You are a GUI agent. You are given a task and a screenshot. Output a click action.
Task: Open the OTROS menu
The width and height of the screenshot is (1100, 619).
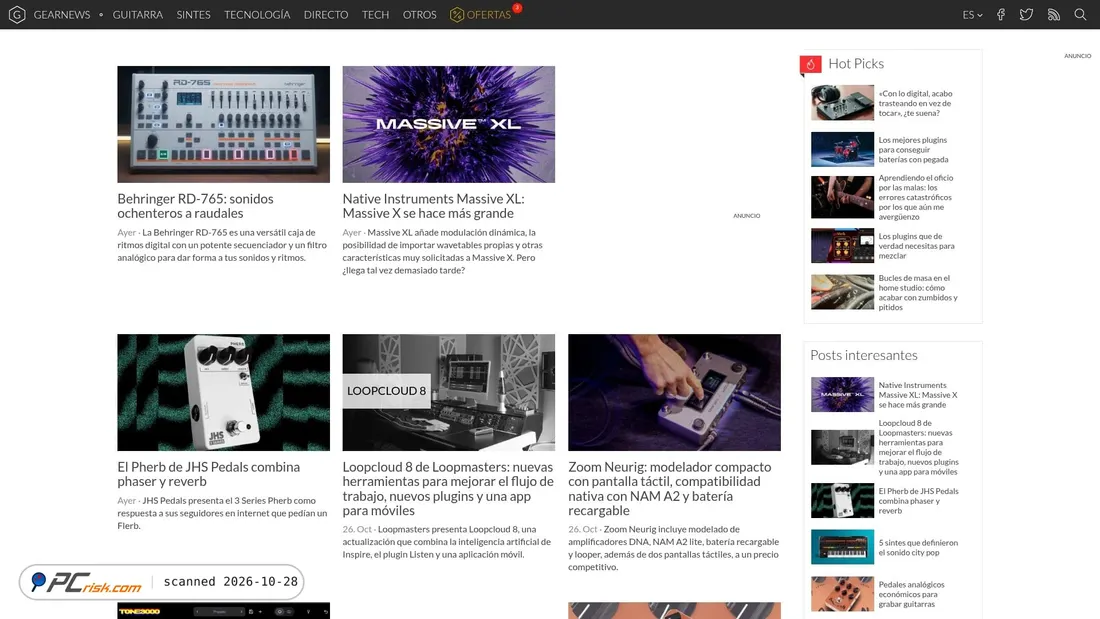420,15
